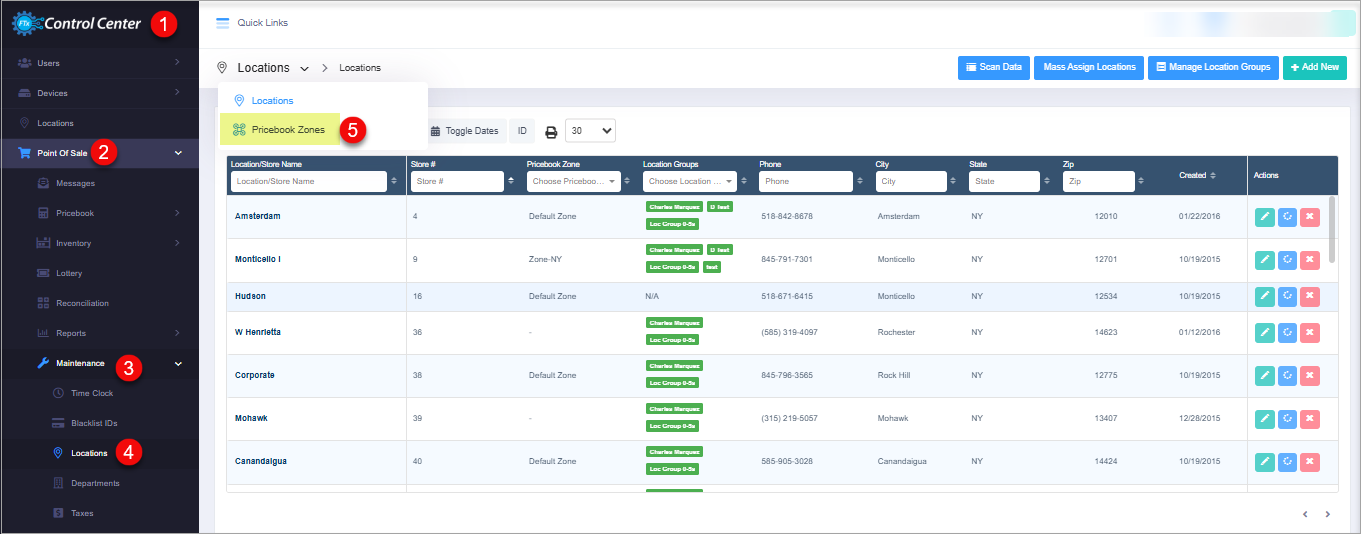
Task: Open the Choose Pricebook Zone filter dropdown
Action: (x=573, y=182)
